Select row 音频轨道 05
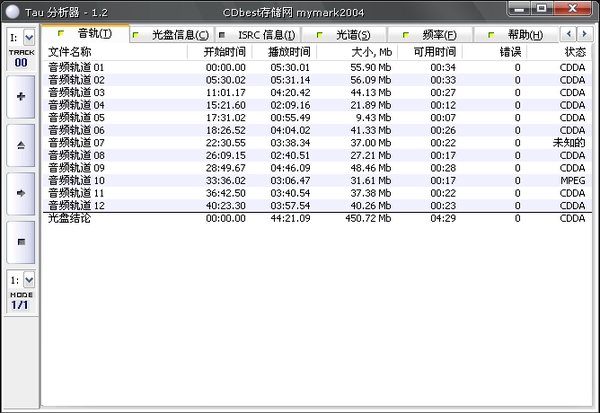This screenshot has height=413, width=600. 317,118
